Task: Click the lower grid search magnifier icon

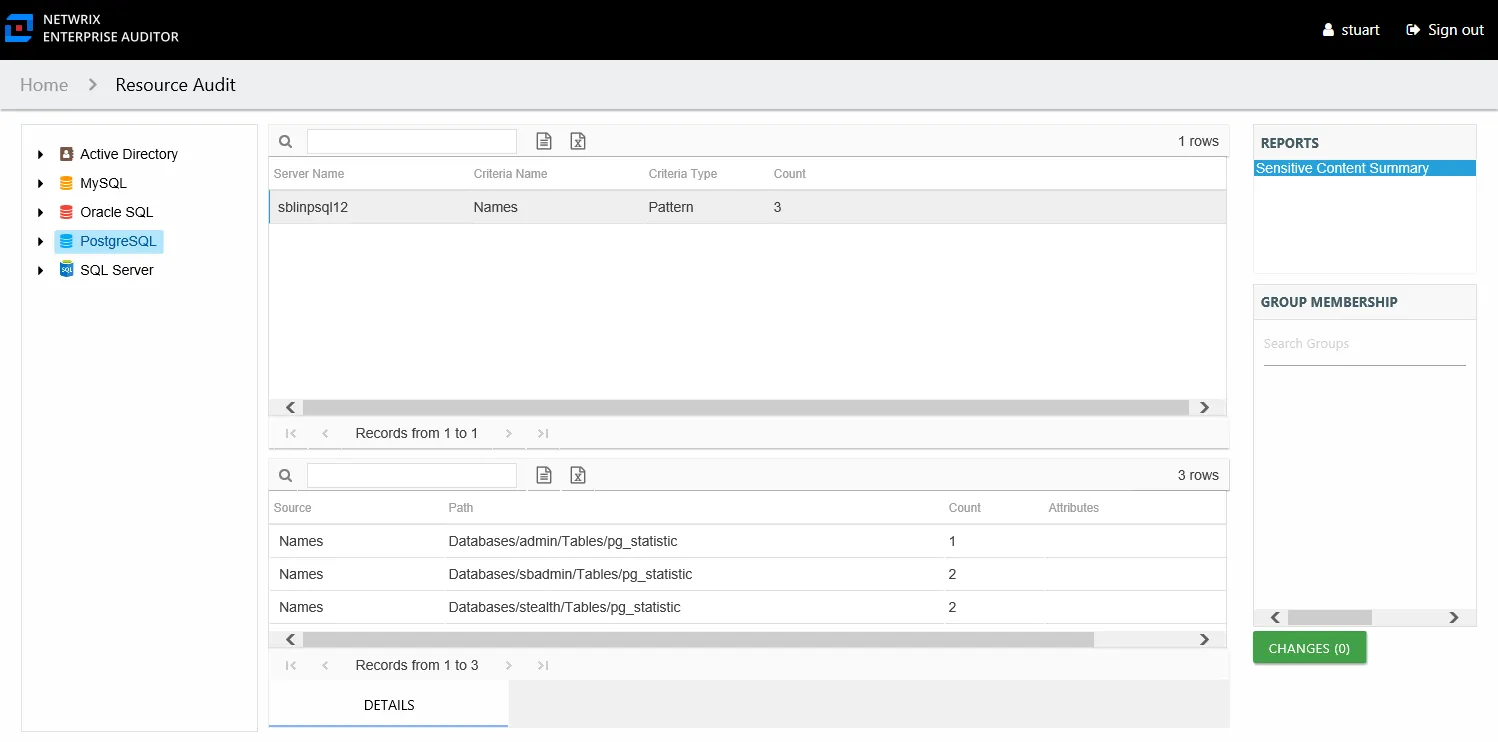Action: click(285, 476)
